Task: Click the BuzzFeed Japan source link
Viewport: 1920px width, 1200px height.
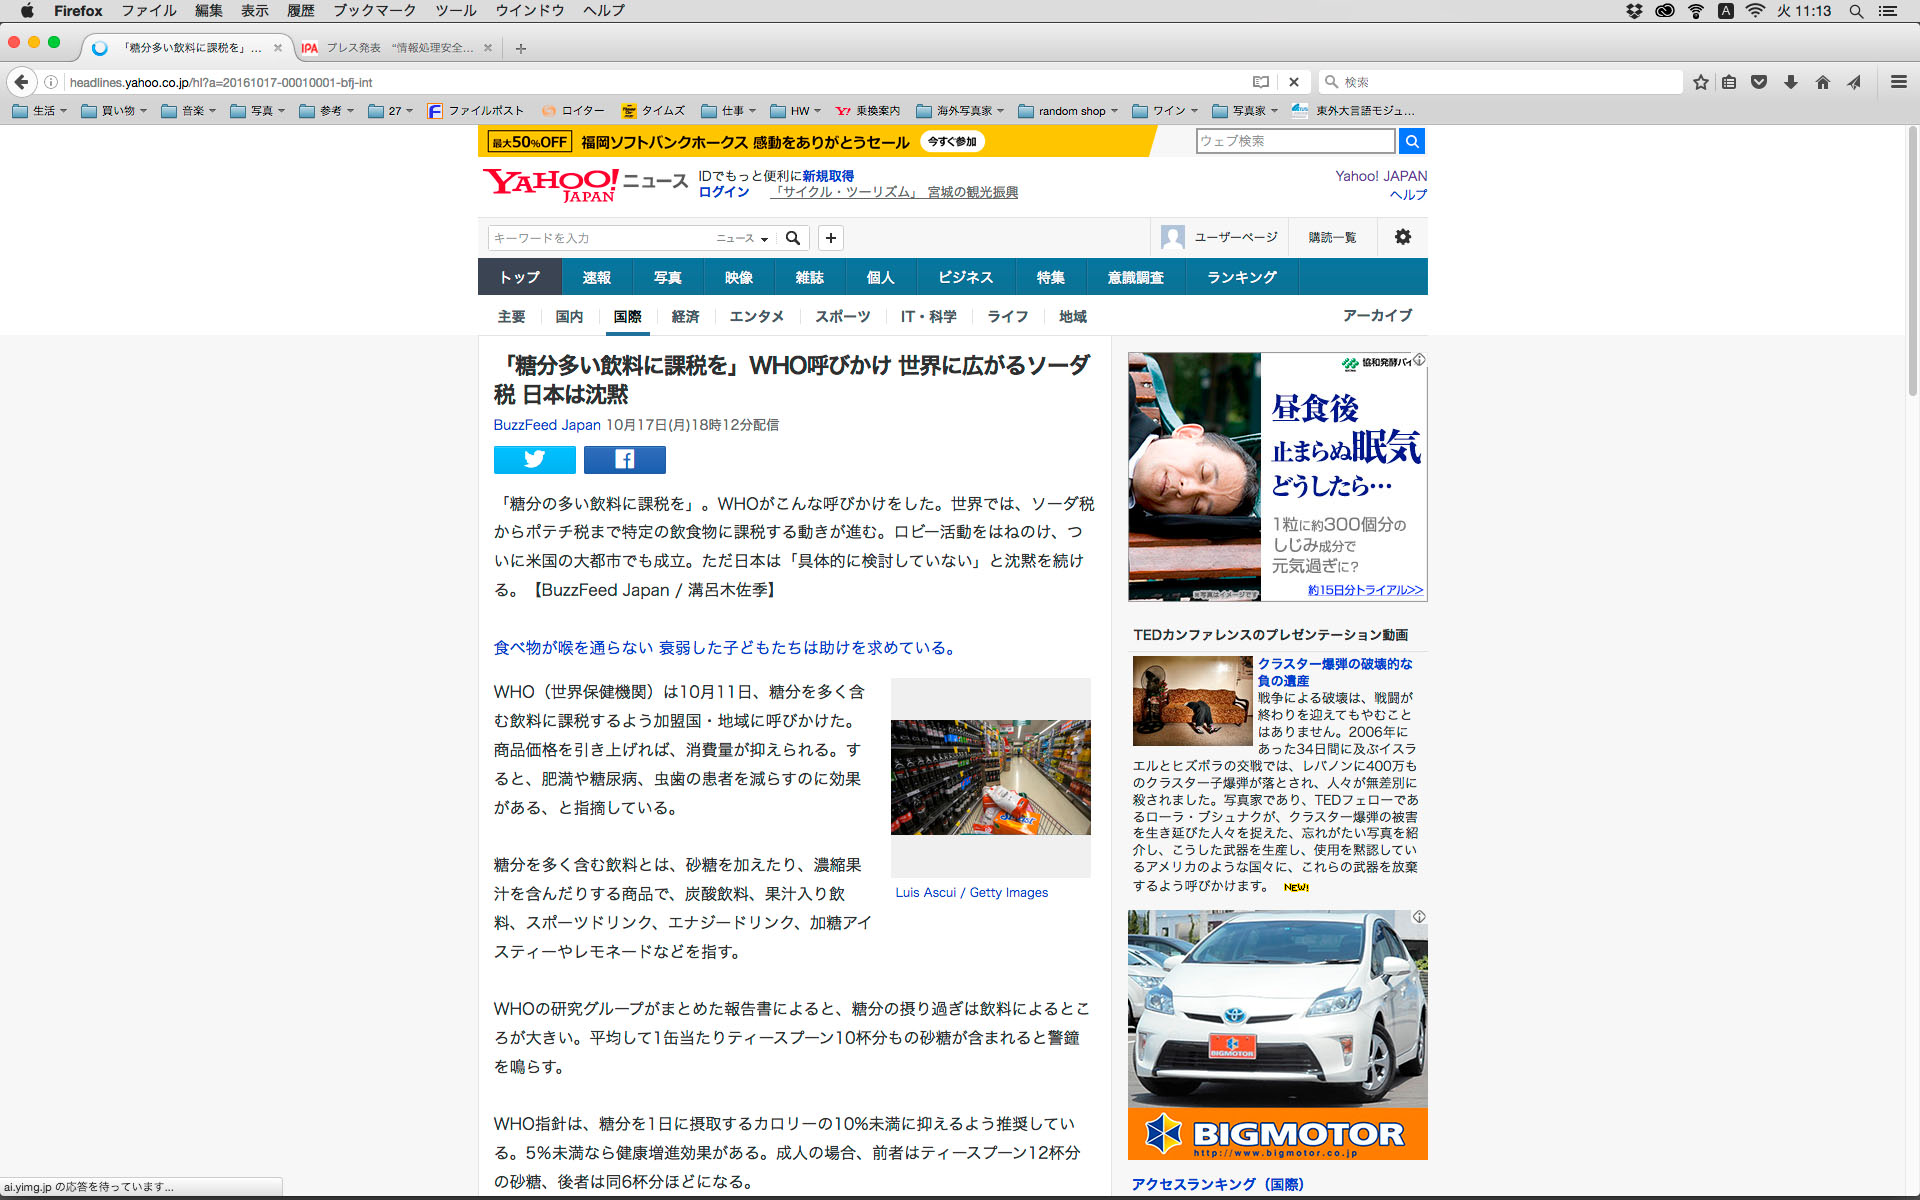Action: 546,425
